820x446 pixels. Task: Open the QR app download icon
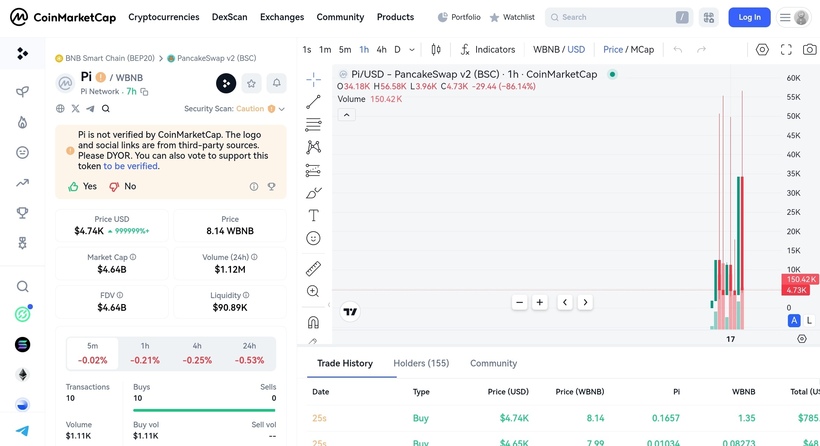pyautogui.click(x=709, y=17)
